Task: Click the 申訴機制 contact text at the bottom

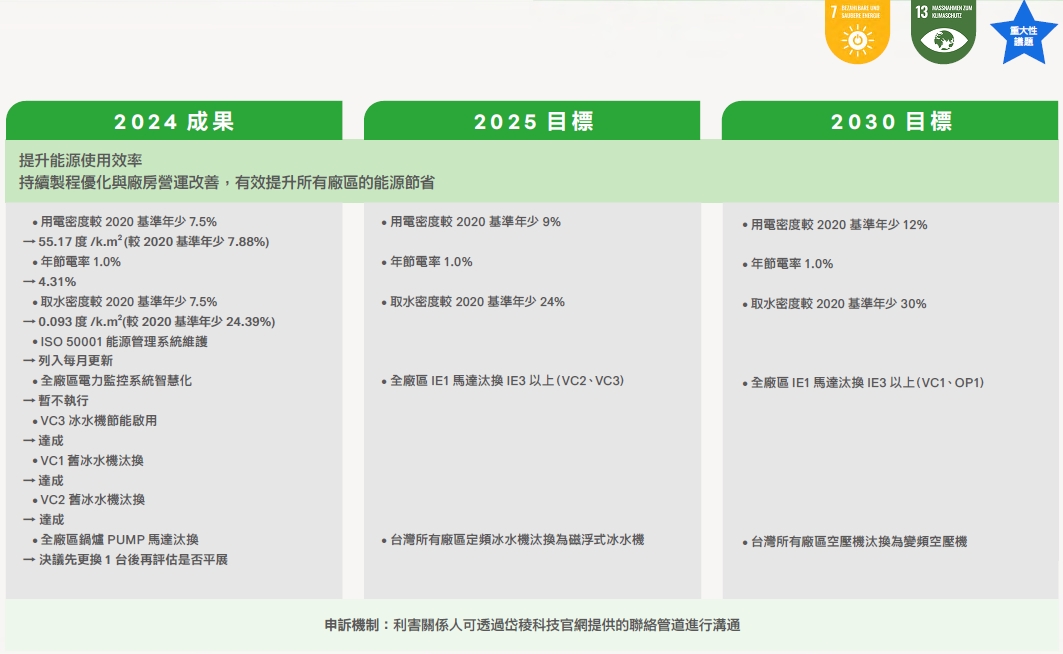Action: click(x=532, y=625)
